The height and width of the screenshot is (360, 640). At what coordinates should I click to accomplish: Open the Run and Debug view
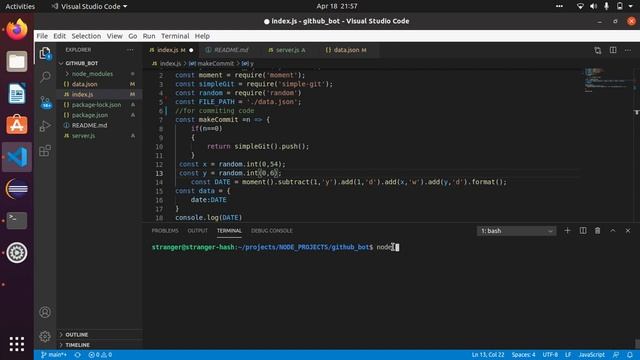point(45,126)
